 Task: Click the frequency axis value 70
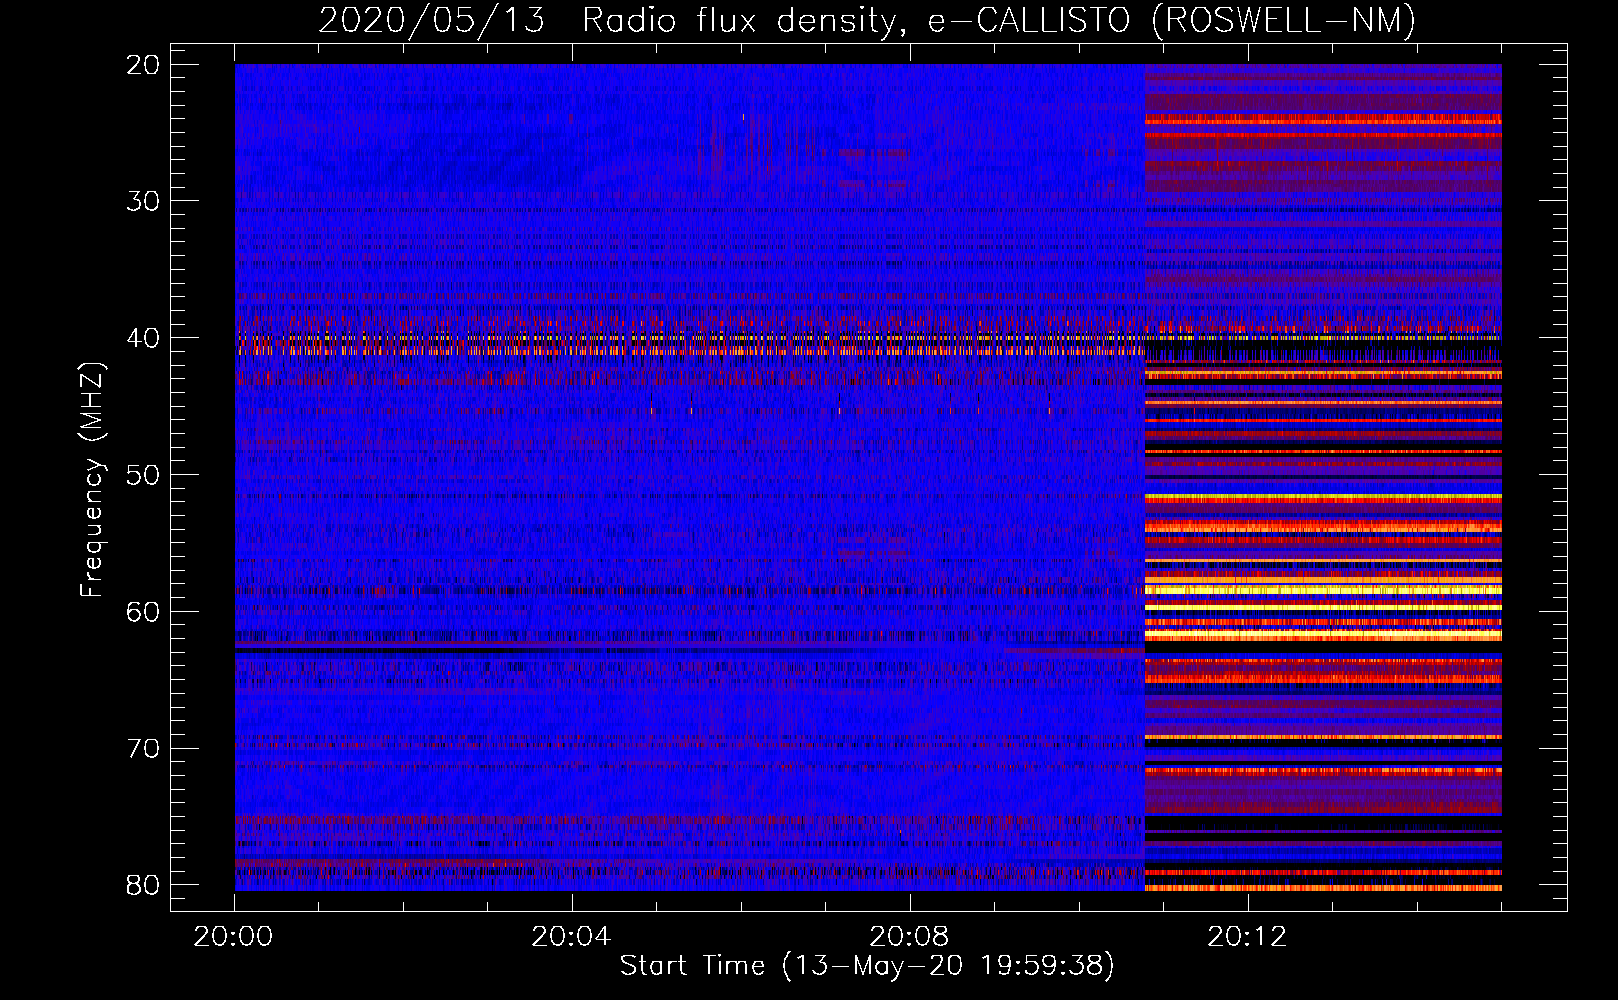coord(144,749)
